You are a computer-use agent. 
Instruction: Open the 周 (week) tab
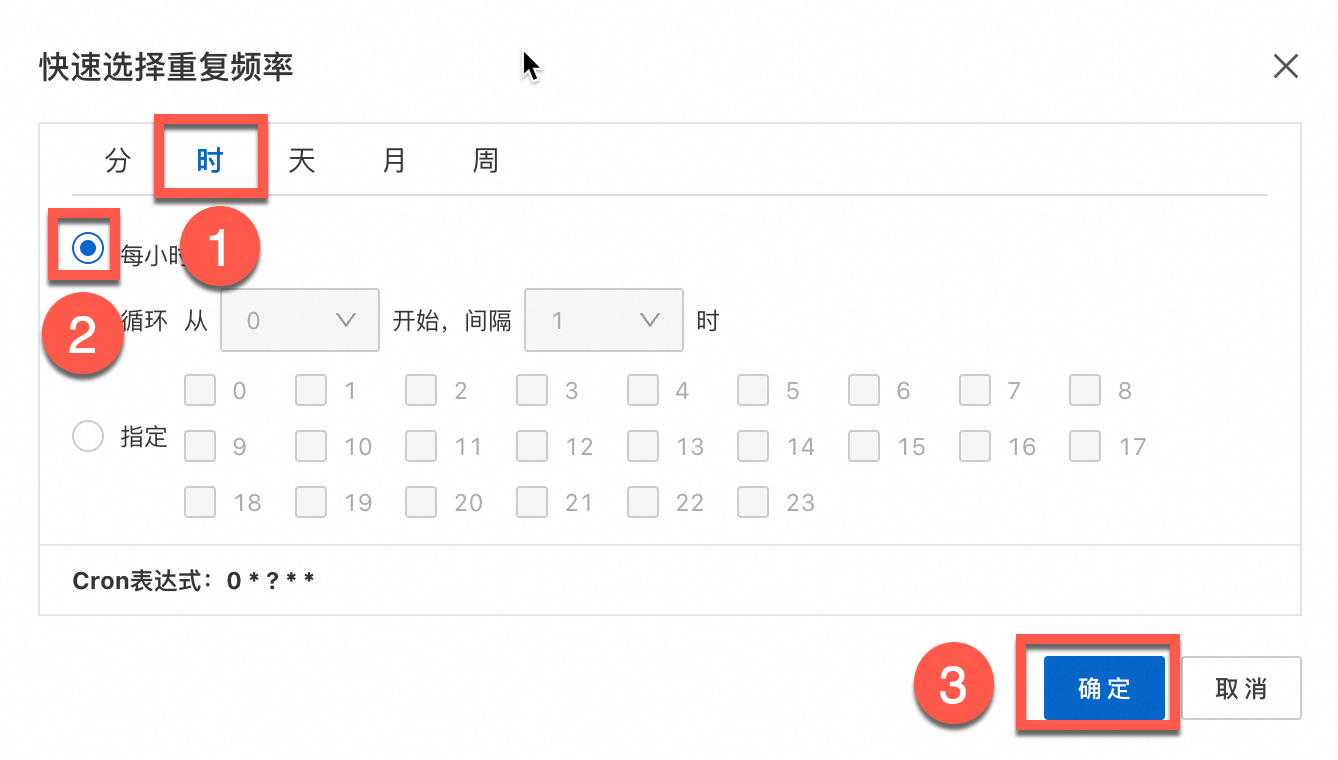(486, 161)
